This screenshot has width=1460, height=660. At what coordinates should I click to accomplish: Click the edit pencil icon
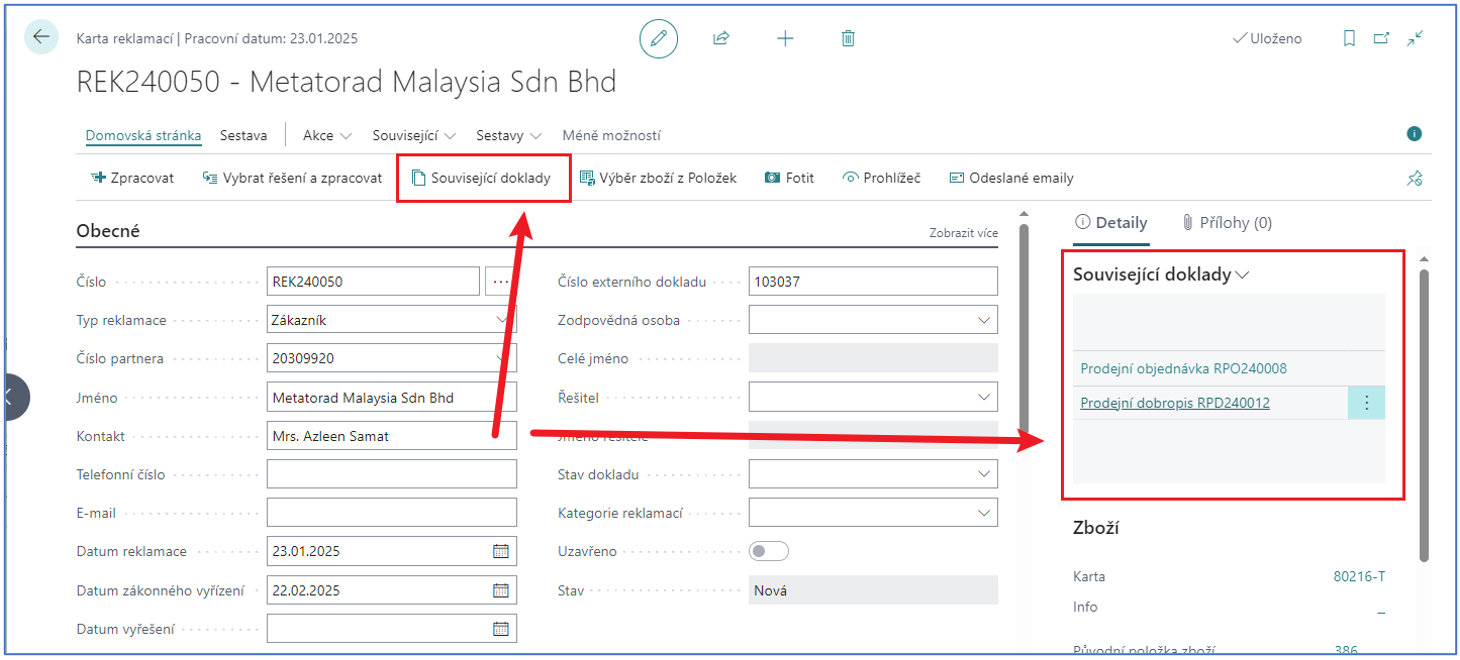tap(658, 39)
